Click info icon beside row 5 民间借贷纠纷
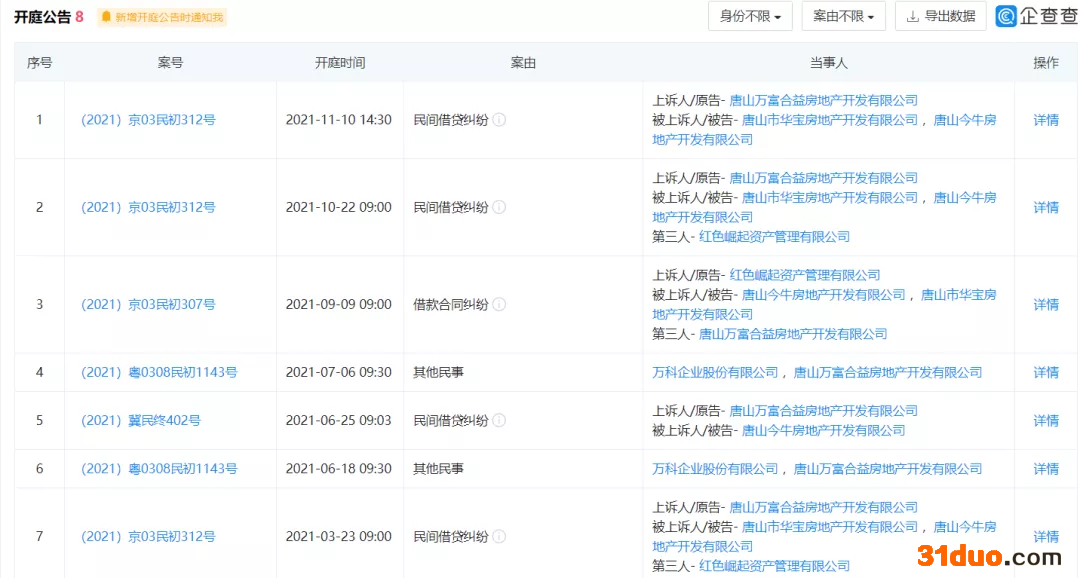The image size is (1080, 578). click(x=499, y=420)
